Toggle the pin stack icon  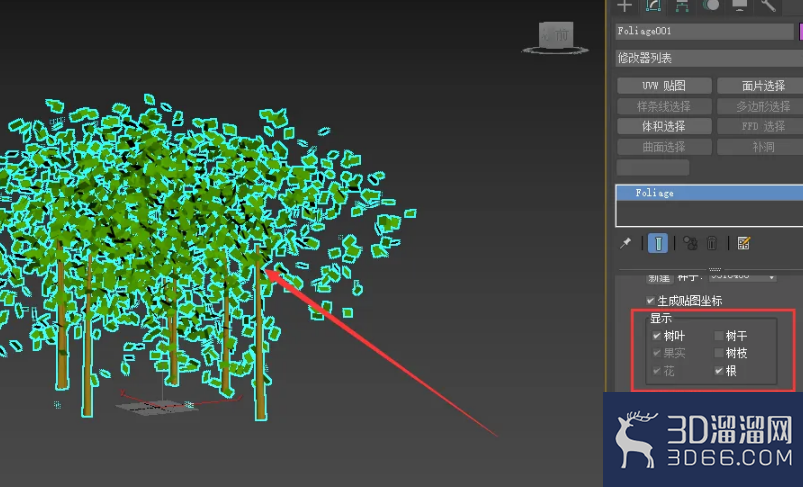pos(625,243)
